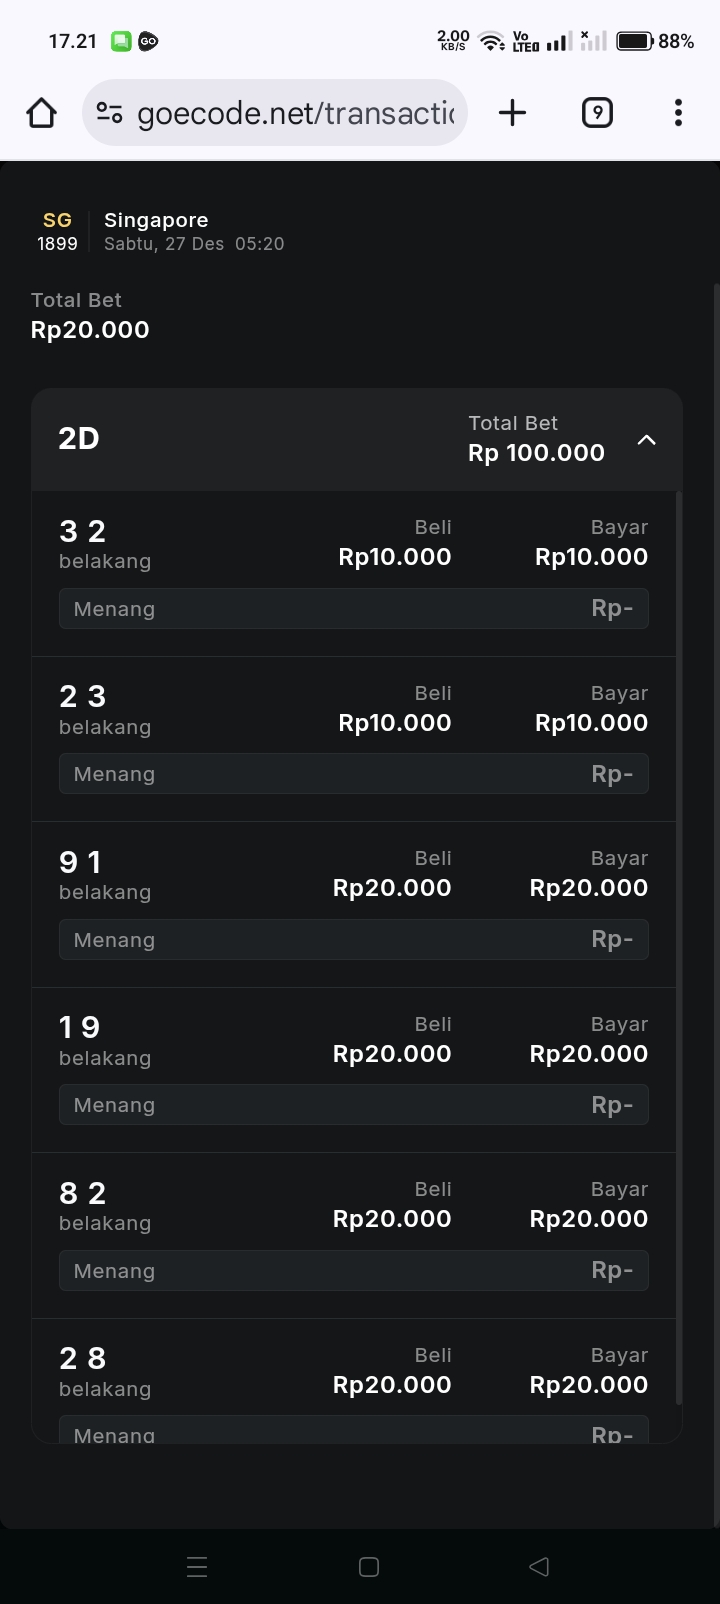The width and height of the screenshot is (720, 1604).
Task: Tap the Android home square button
Action: click(x=369, y=1567)
